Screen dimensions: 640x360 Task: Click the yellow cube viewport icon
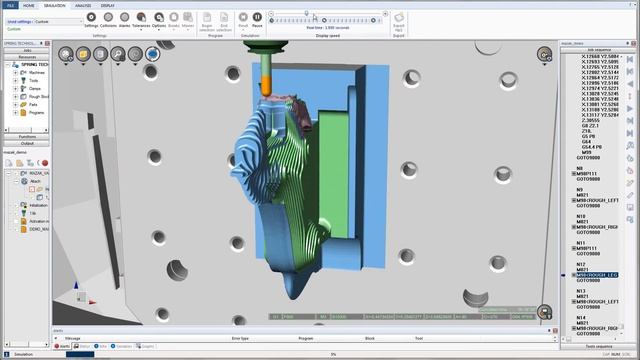[83, 54]
